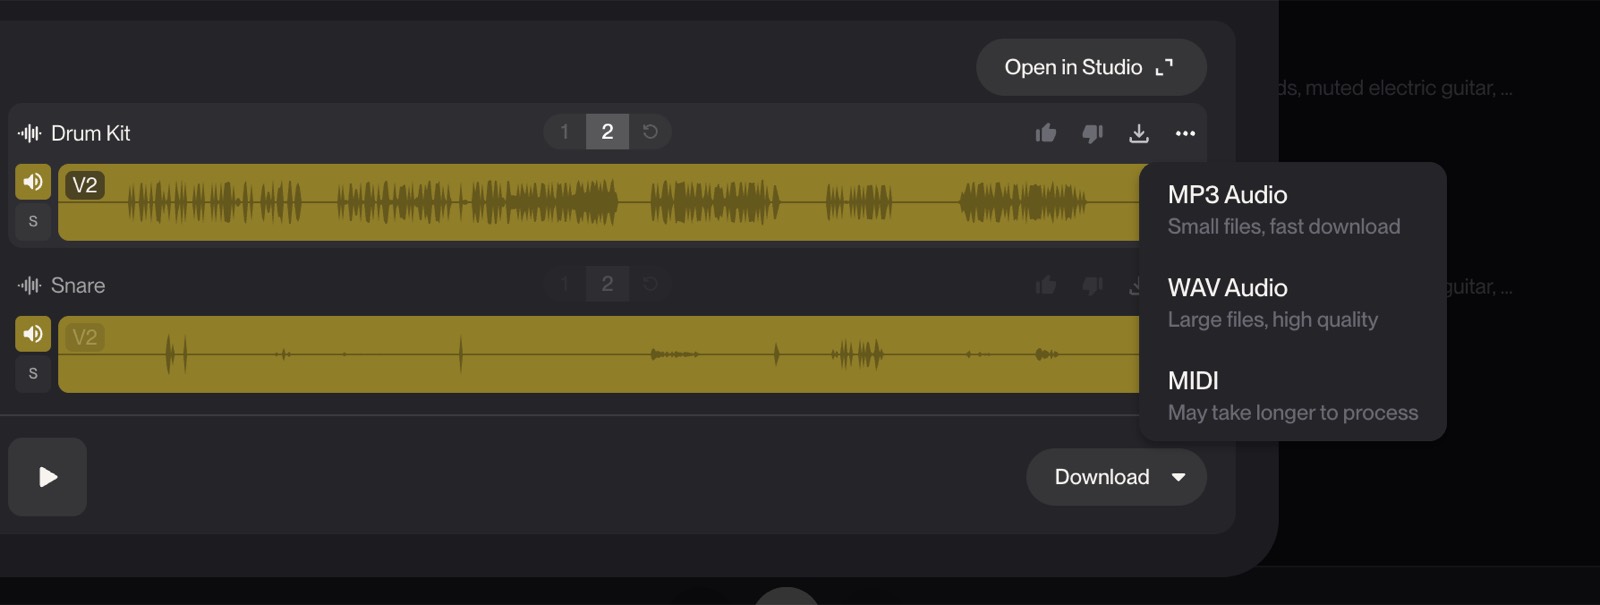
Task: Select version 2 for Snare
Action: [x=607, y=284]
